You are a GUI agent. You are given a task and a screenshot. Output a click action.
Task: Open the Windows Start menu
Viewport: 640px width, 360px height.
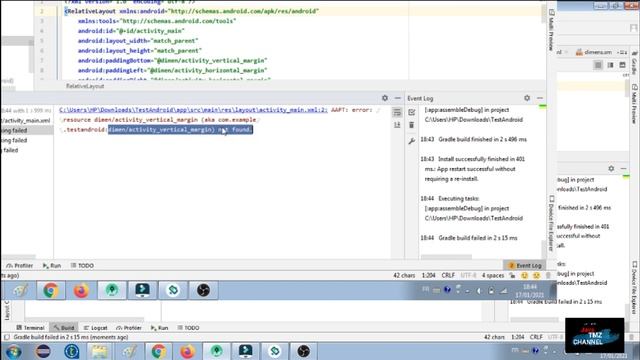tap(14, 351)
